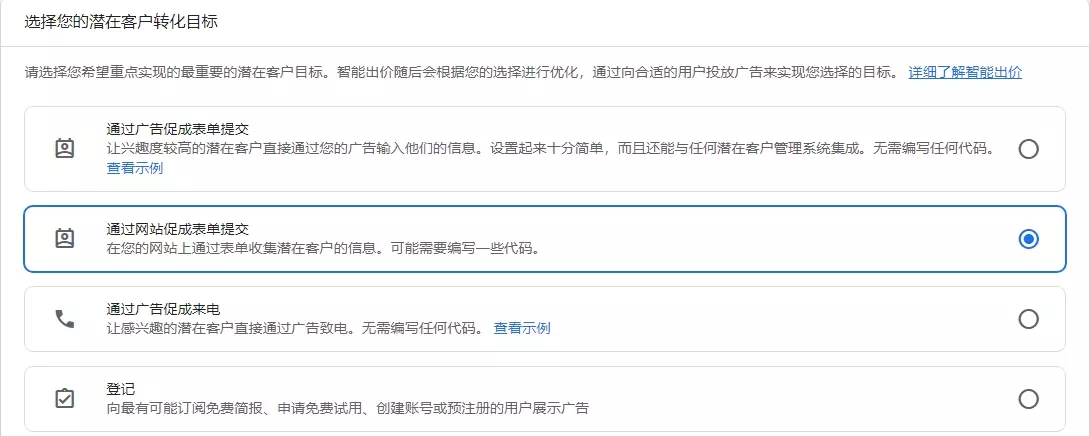Choose the 通过广告促成来电 radio option

tap(1028, 319)
